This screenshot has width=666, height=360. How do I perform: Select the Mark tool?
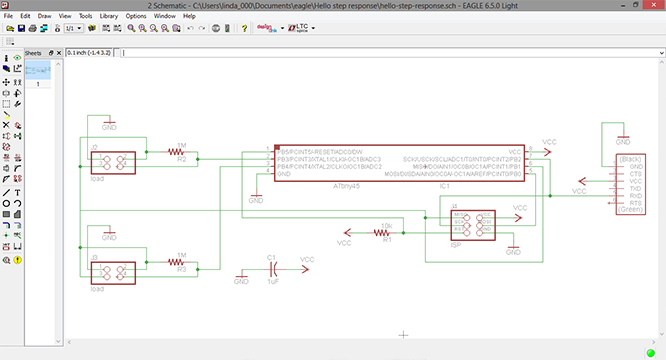[x=17, y=68]
